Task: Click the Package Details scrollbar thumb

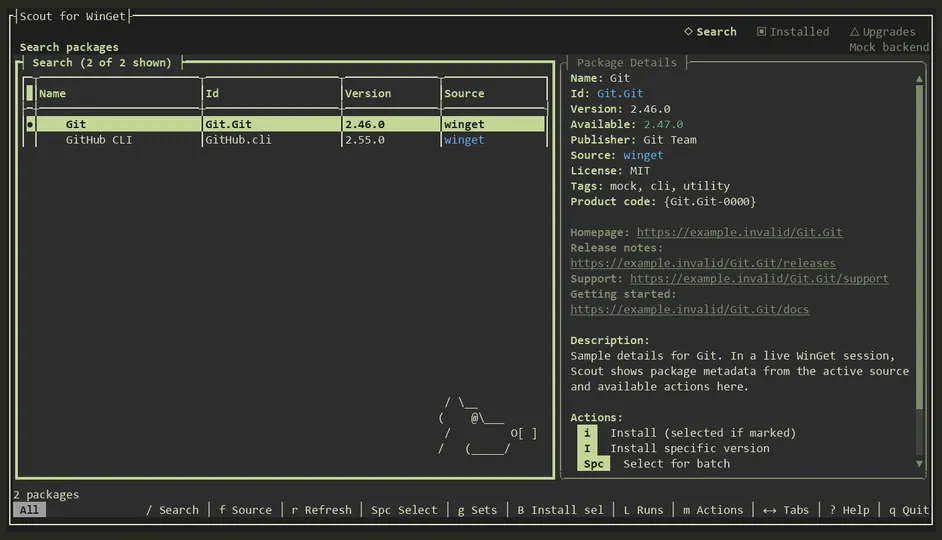Action: [x=919, y=246]
